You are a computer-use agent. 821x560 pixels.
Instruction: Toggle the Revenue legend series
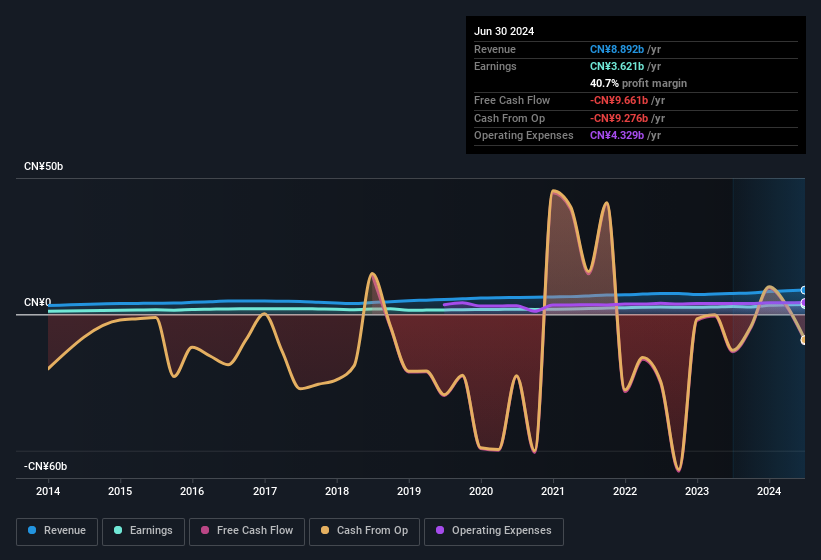pyautogui.click(x=57, y=531)
